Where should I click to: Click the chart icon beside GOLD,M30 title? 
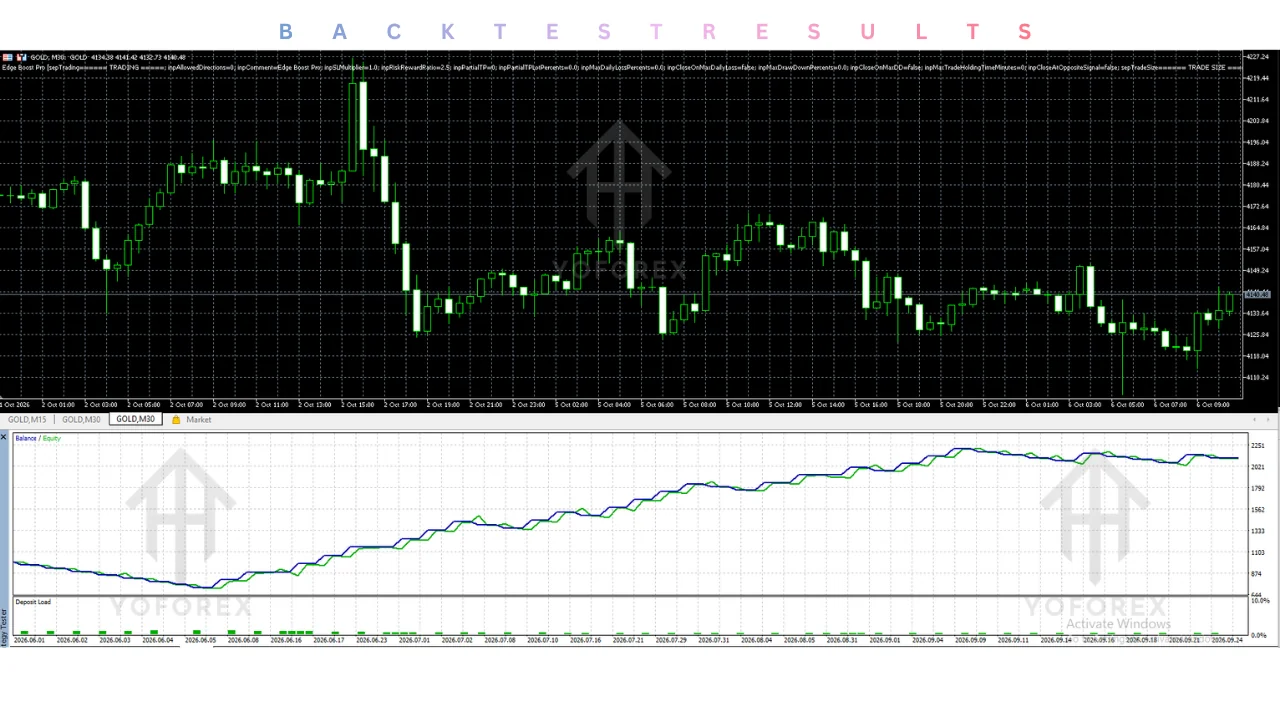[x=21, y=57]
